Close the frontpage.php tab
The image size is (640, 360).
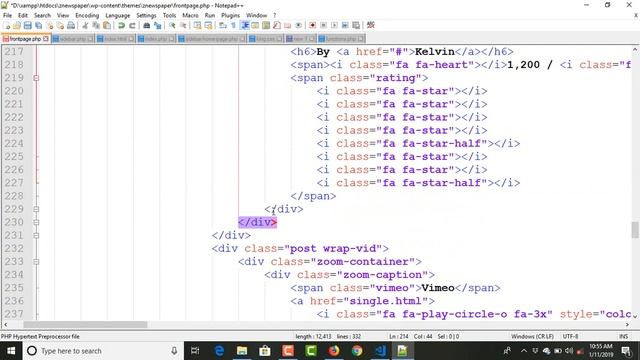(46, 39)
